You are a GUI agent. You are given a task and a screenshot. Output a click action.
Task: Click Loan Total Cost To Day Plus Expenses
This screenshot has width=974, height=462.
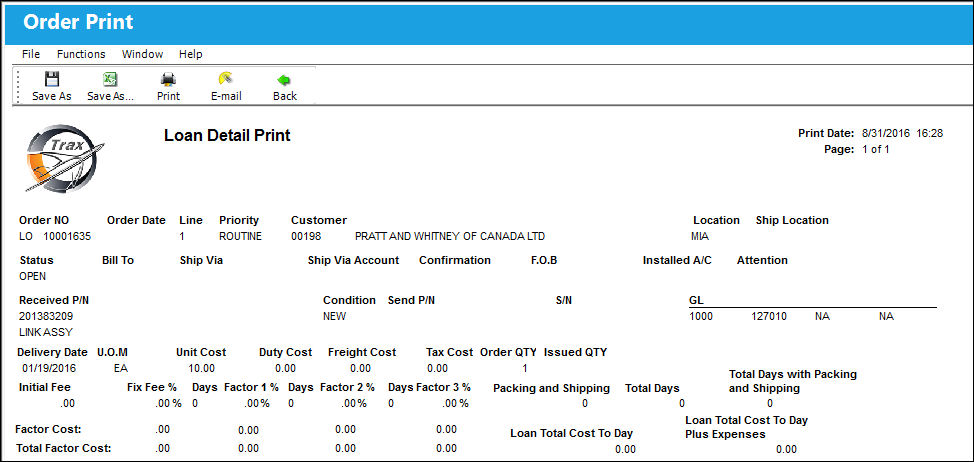[x=747, y=427]
